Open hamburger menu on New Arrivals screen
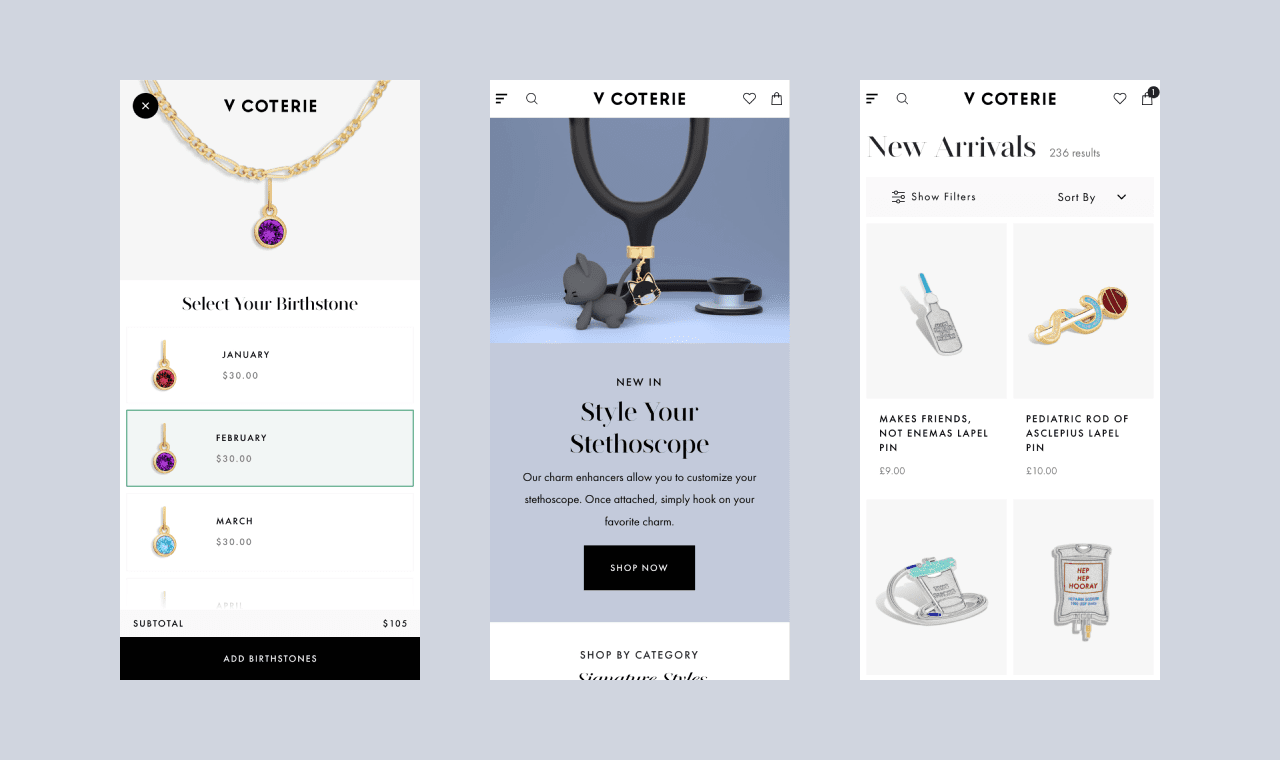Screen dimensions: 1280x760 click(x=872, y=98)
